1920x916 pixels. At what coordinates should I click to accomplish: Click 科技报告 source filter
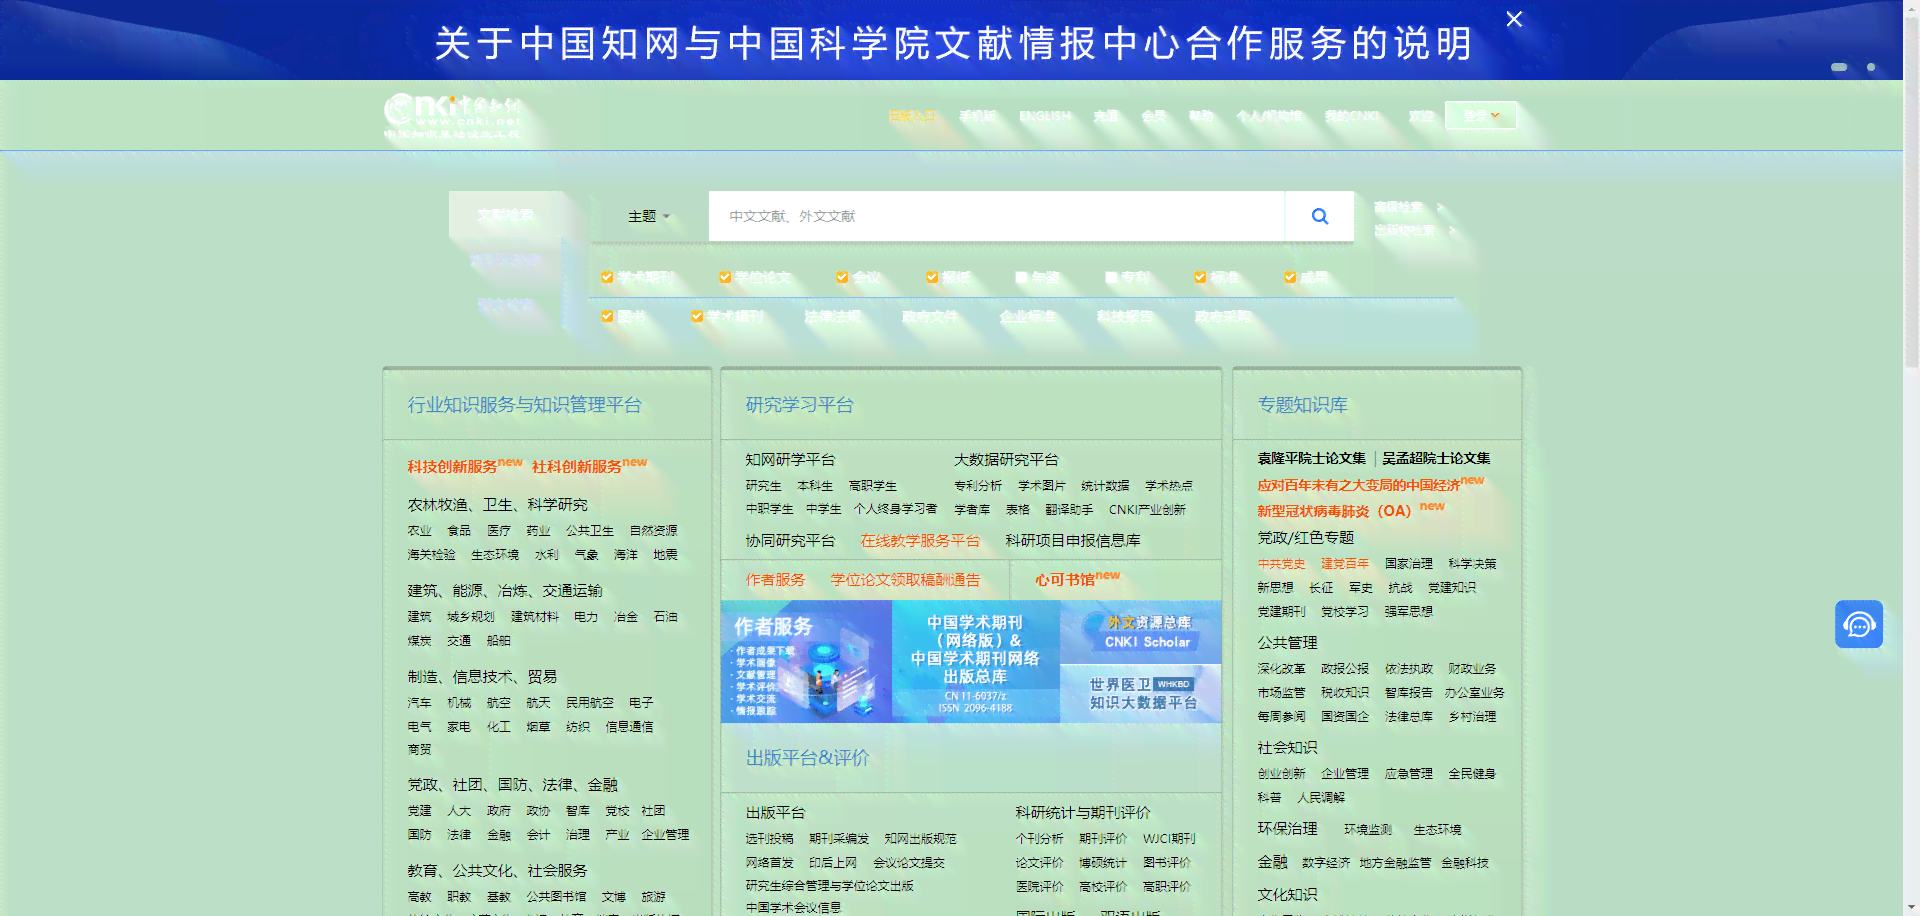(1125, 316)
